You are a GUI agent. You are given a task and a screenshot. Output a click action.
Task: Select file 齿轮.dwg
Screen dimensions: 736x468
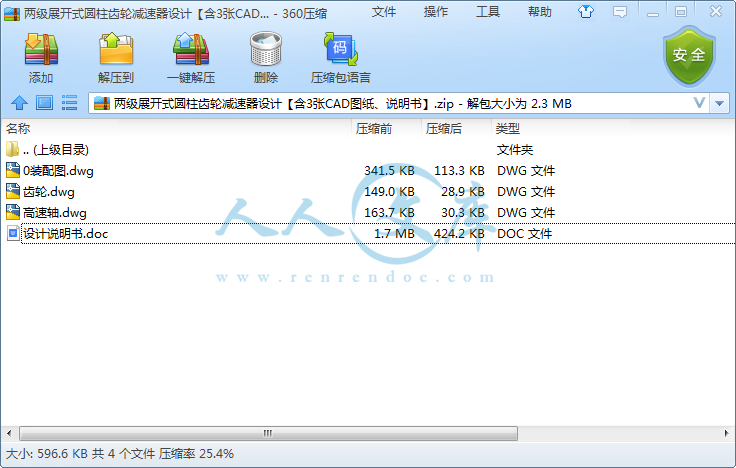368,192
